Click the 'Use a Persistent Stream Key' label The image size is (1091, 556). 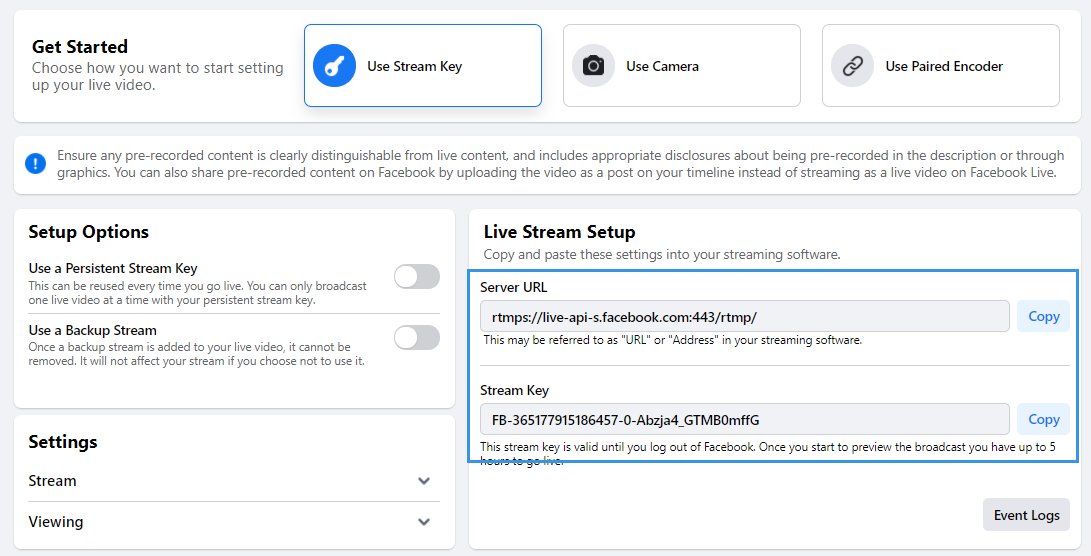click(113, 269)
